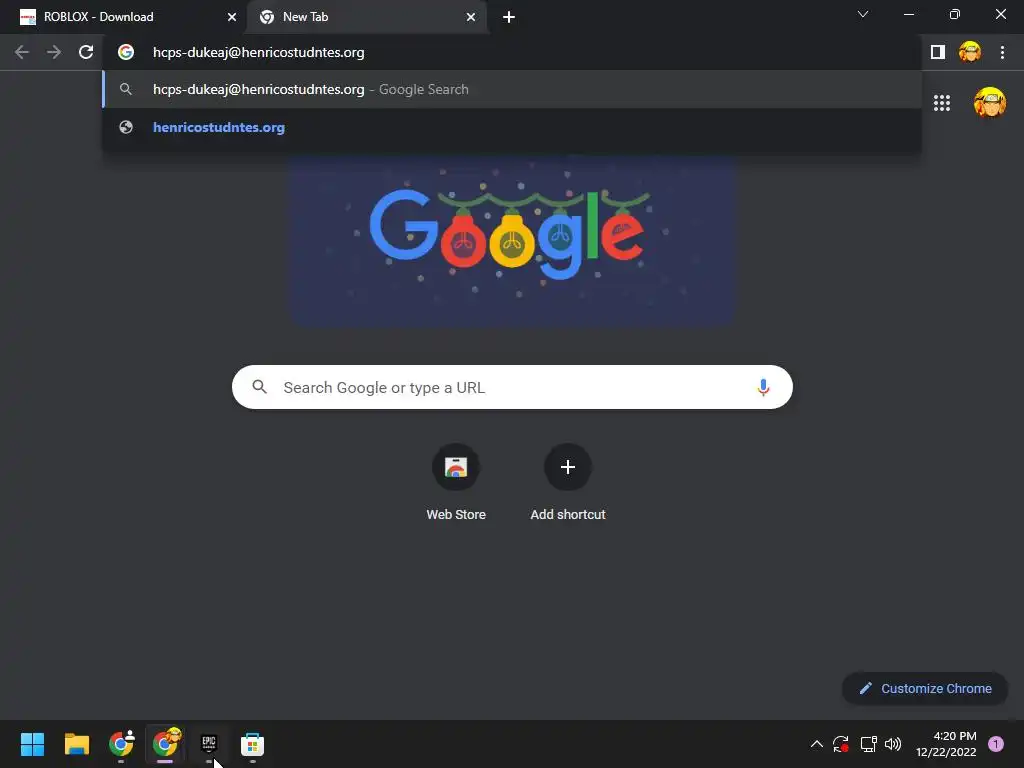
Task: Close the ROBLOX - Download tab
Action: 232,17
